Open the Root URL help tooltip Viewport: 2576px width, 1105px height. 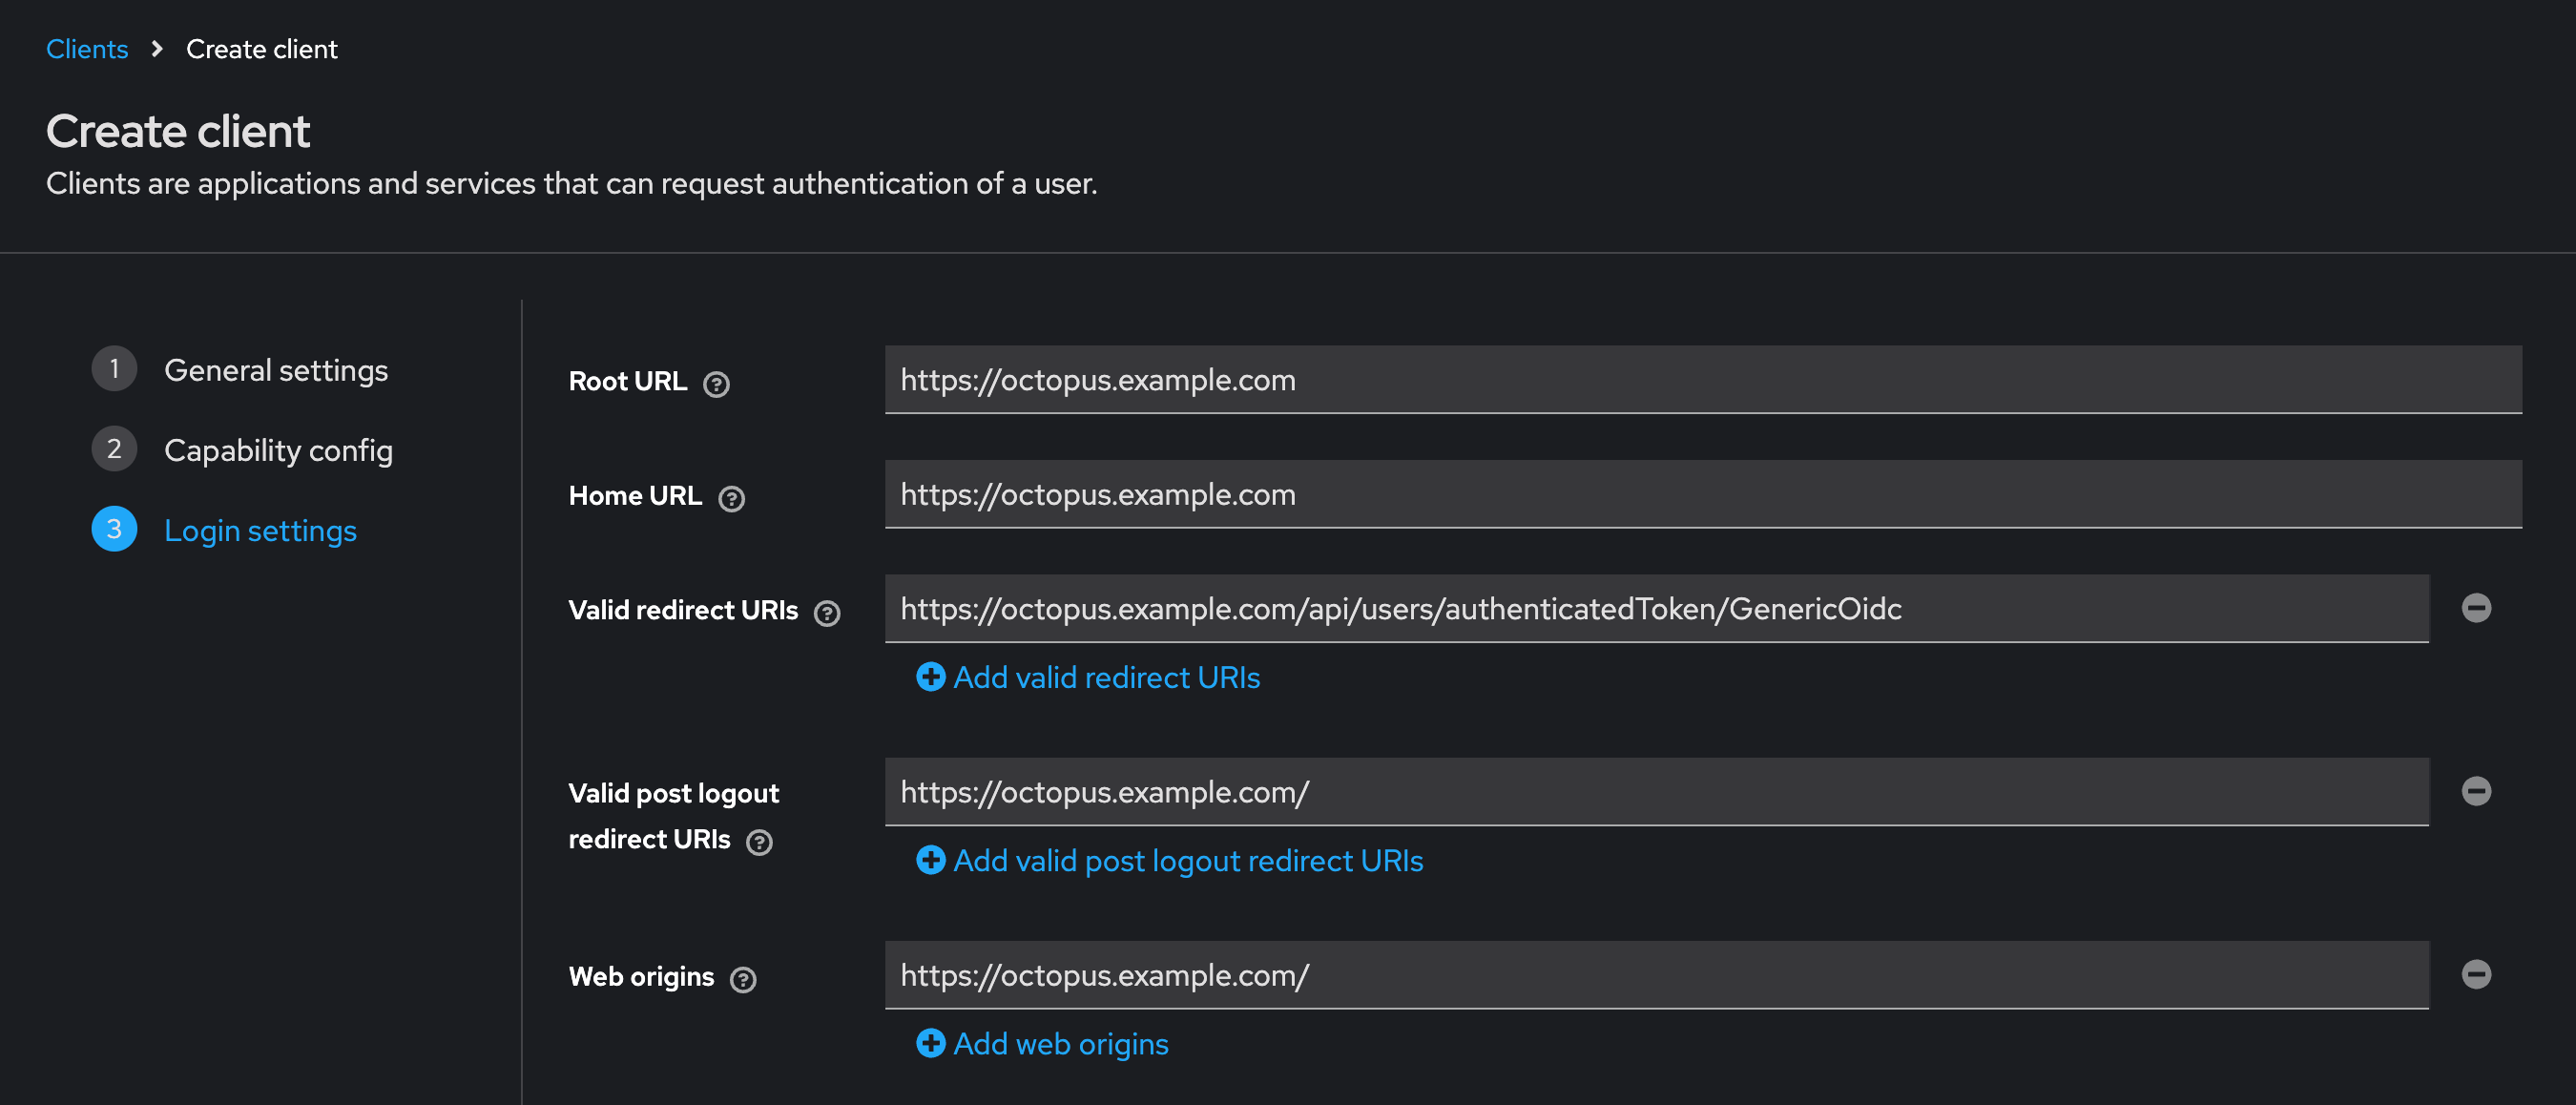pyautogui.click(x=717, y=383)
